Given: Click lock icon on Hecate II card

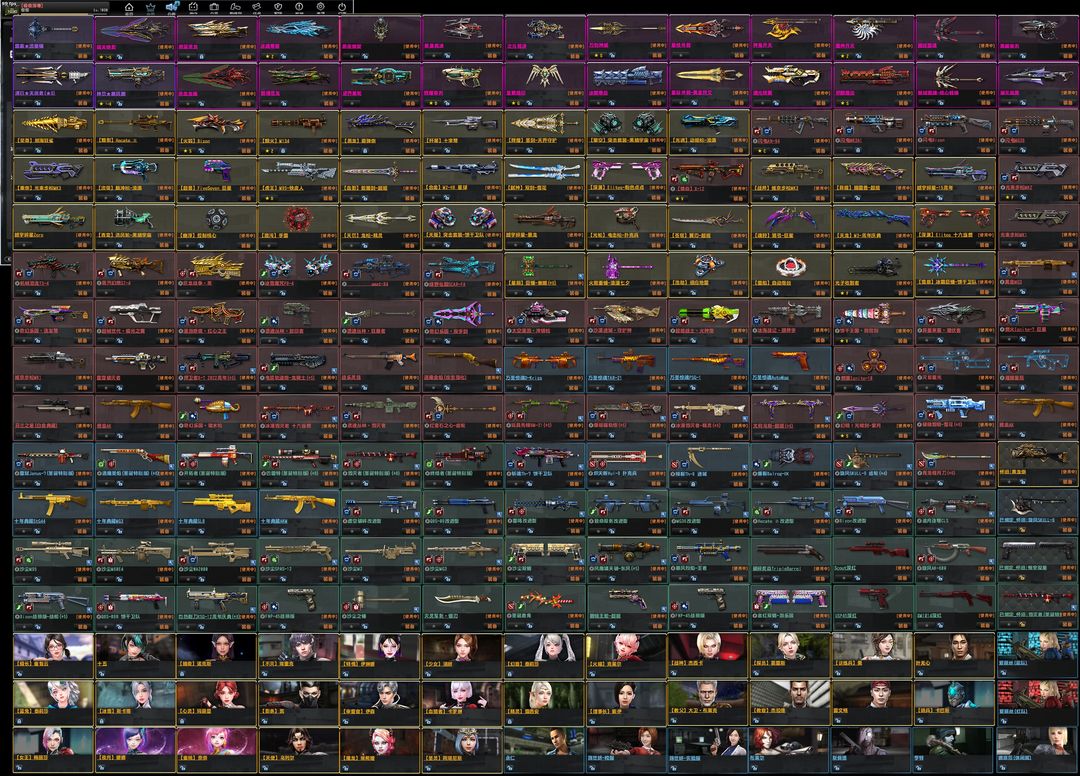Looking at the screenshot, I should (121, 150).
